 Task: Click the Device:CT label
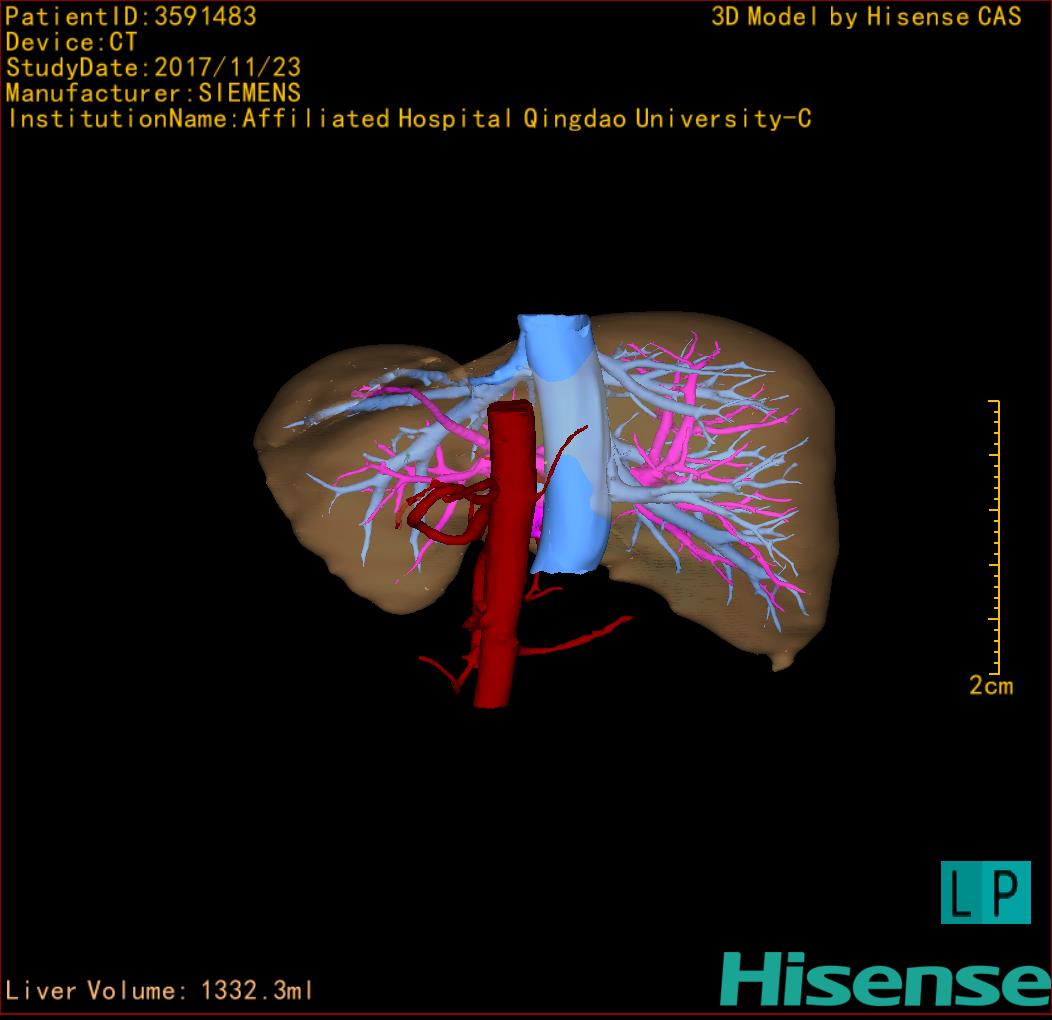click(71, 42)
